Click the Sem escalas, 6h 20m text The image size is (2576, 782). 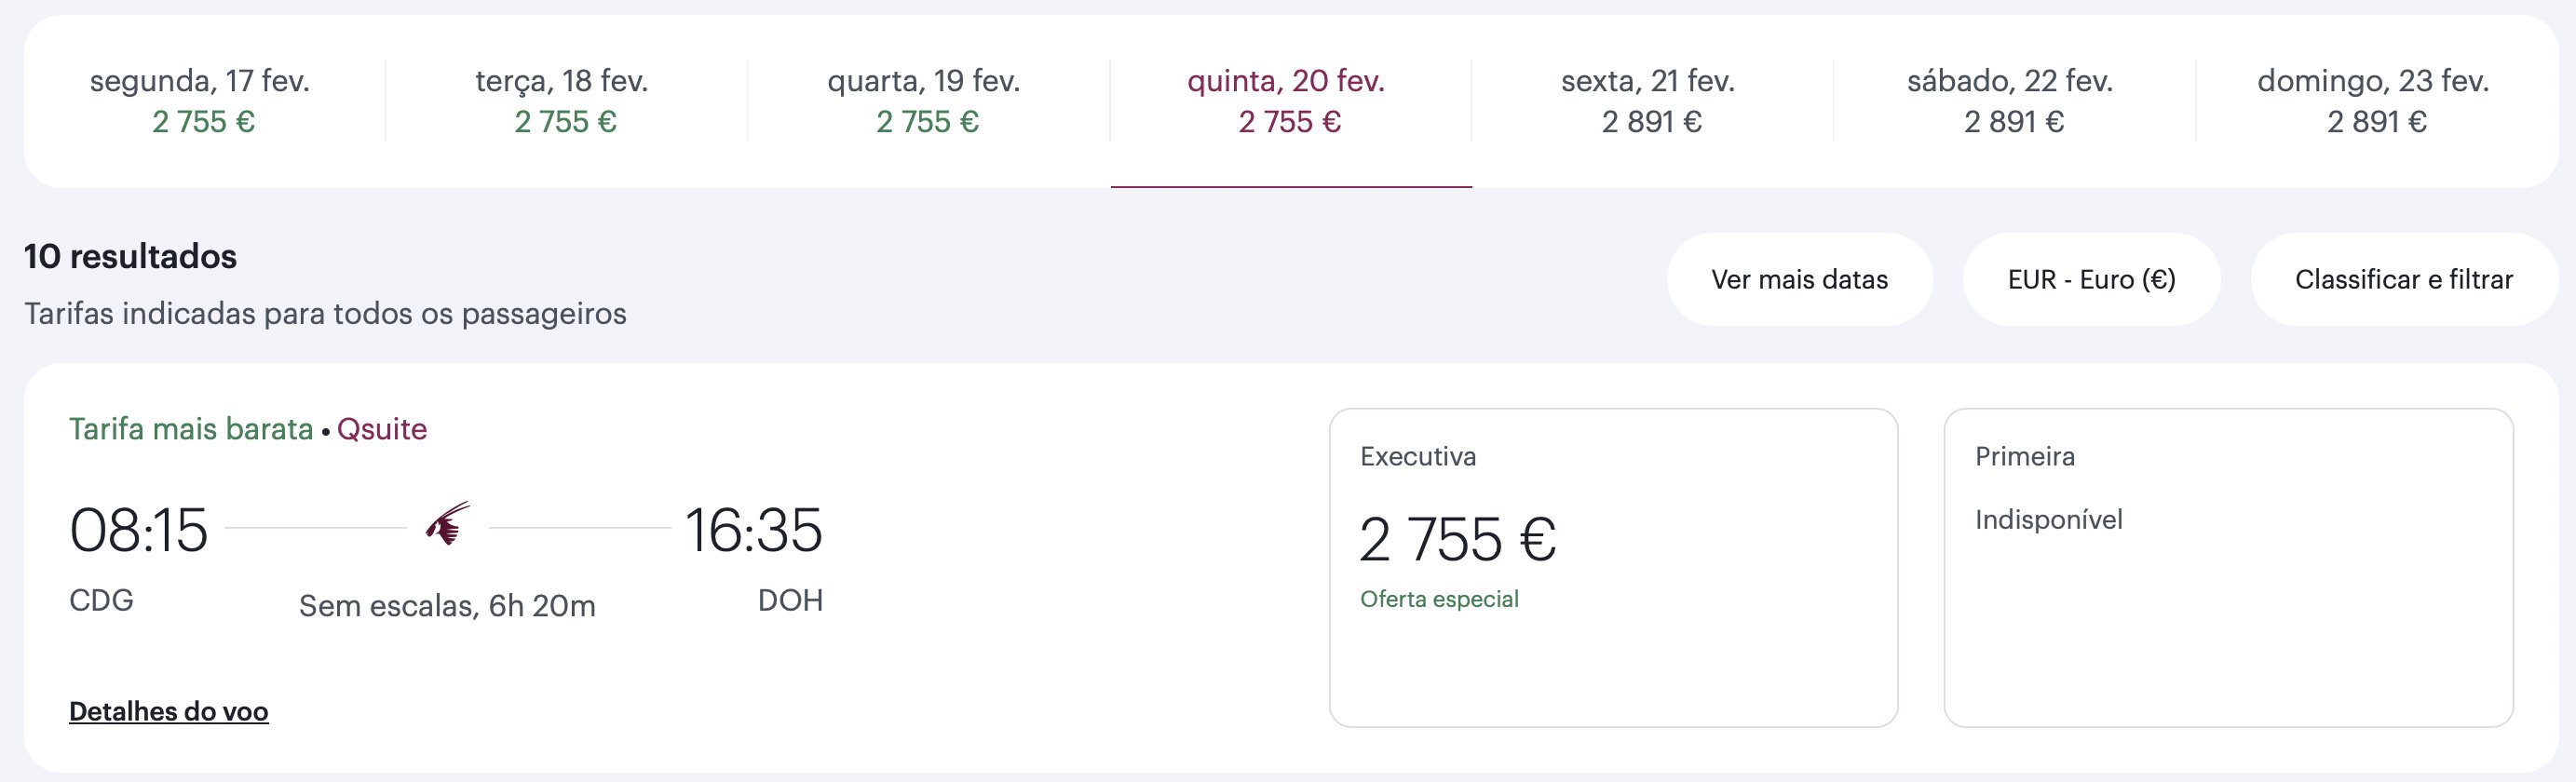click(x=447, y=606)
